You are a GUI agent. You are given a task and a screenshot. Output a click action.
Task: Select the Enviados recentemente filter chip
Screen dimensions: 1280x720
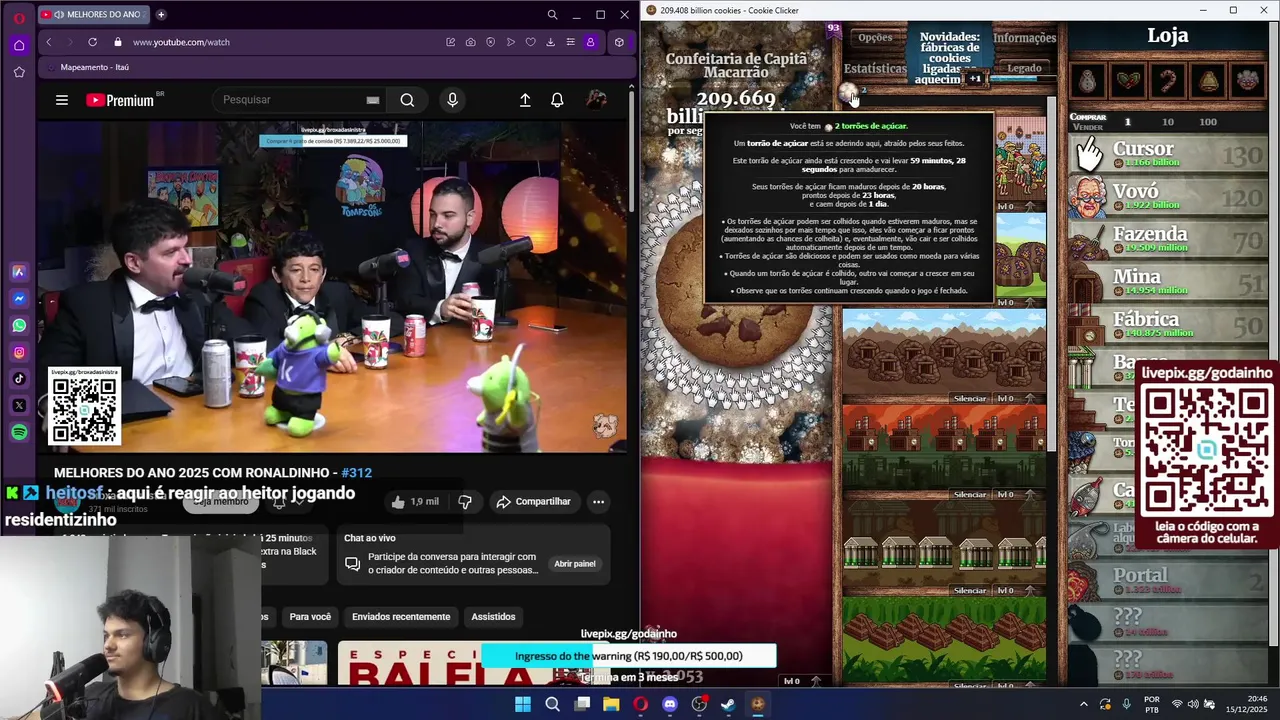click(401, 617)
